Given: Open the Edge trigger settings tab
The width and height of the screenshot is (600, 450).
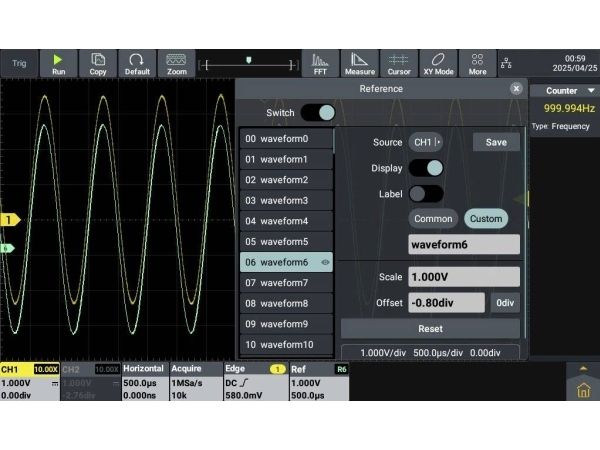Looking at the screenshot, I should pos(256,382).
